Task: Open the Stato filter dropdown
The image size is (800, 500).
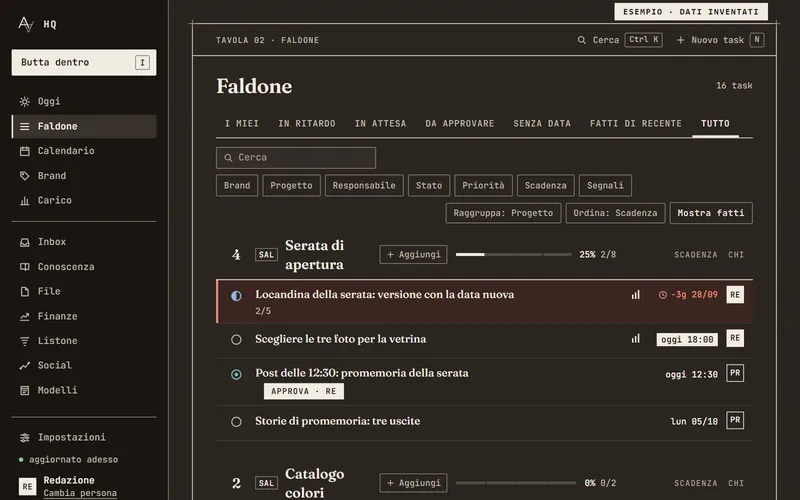Action: coord(429,186)
